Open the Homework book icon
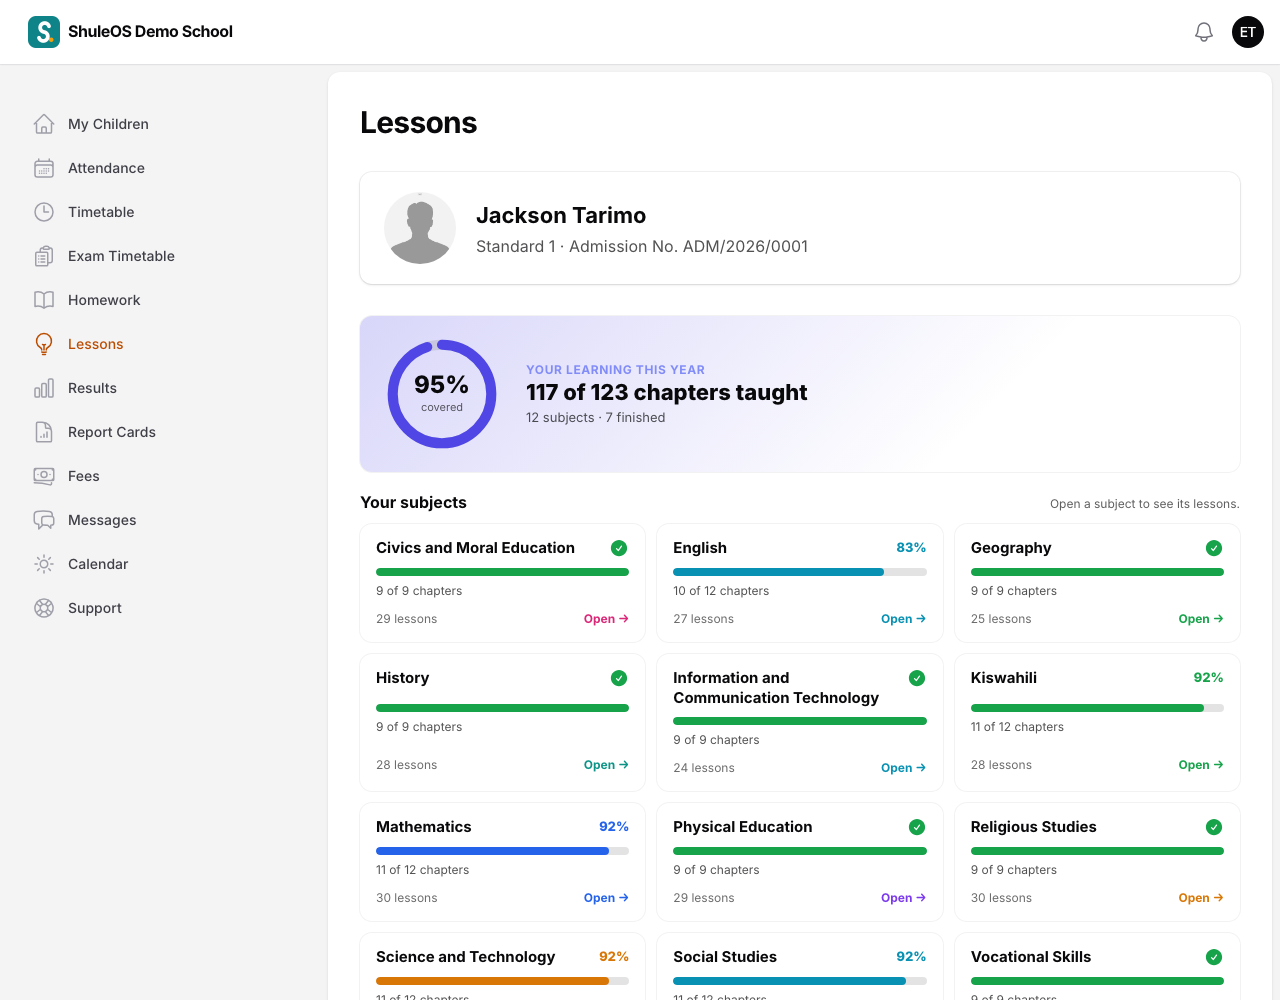 [x=44, y=300]
